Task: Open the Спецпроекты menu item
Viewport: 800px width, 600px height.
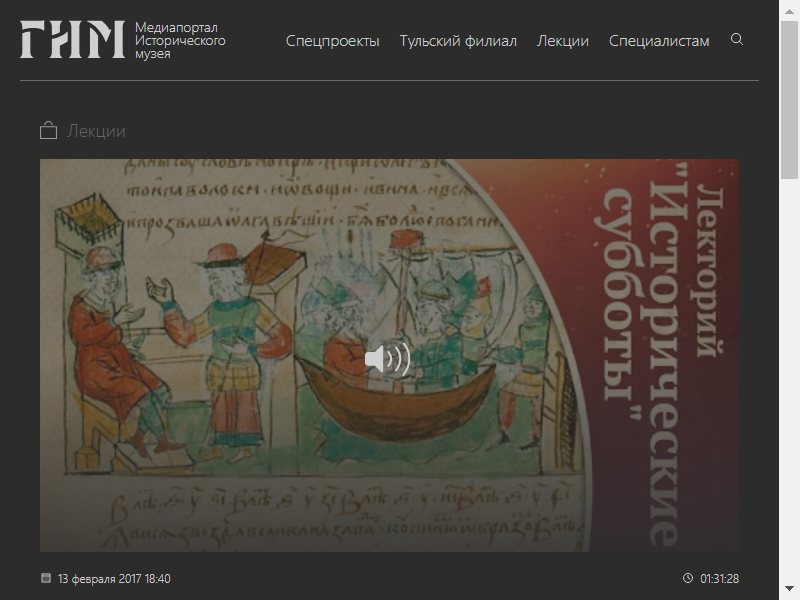Action: click(333, 41)
